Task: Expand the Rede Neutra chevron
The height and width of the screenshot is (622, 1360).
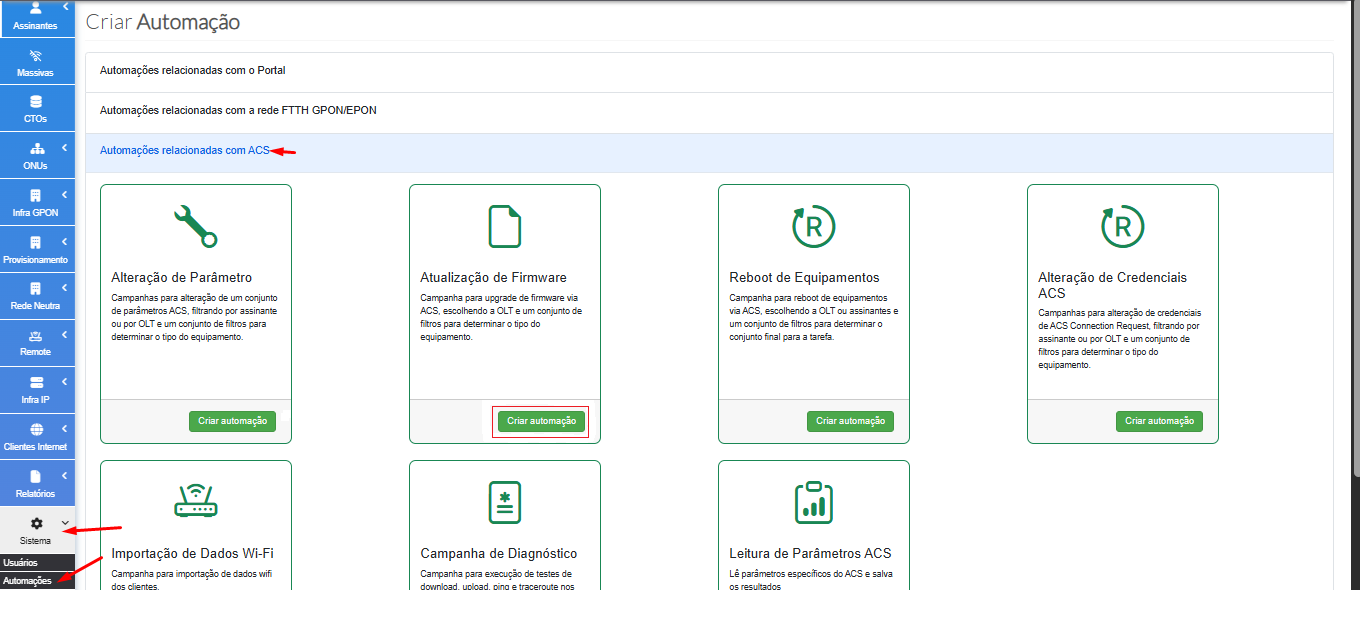Action: tap(65, 288)
